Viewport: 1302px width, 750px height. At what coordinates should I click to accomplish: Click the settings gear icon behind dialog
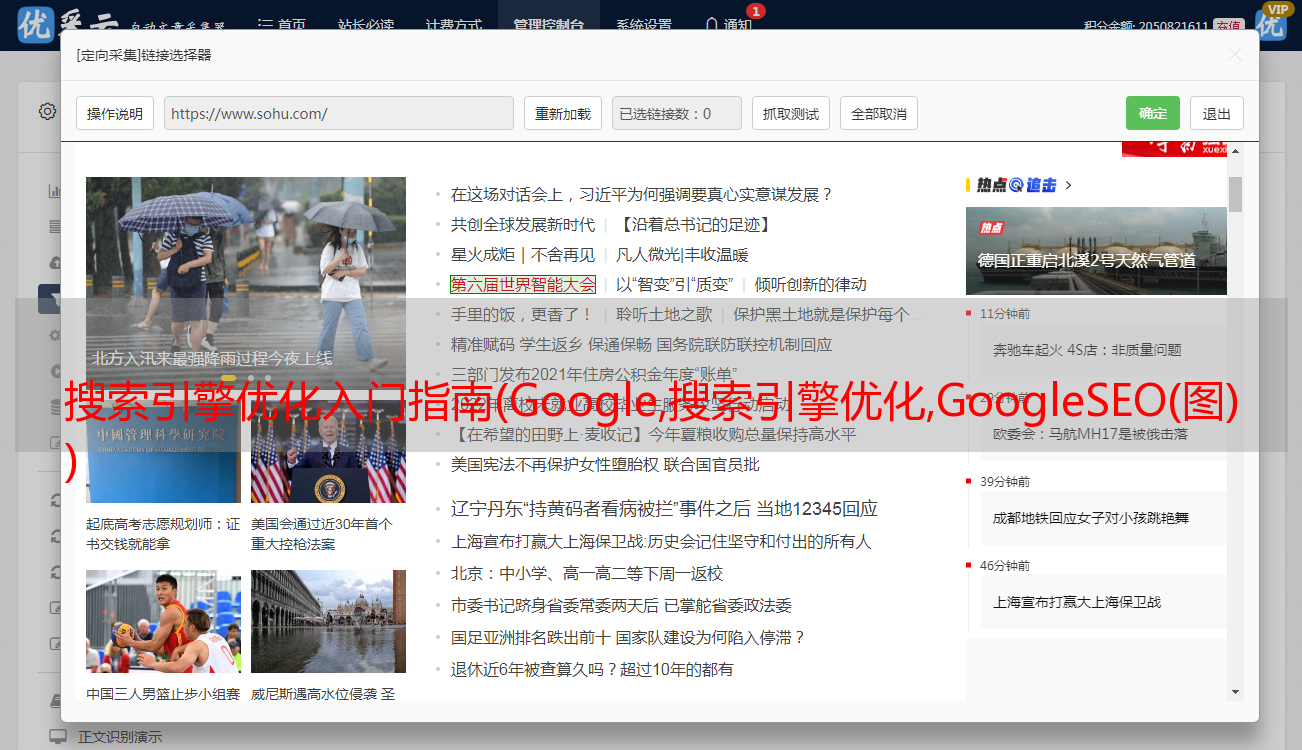(x=47, y=111)
